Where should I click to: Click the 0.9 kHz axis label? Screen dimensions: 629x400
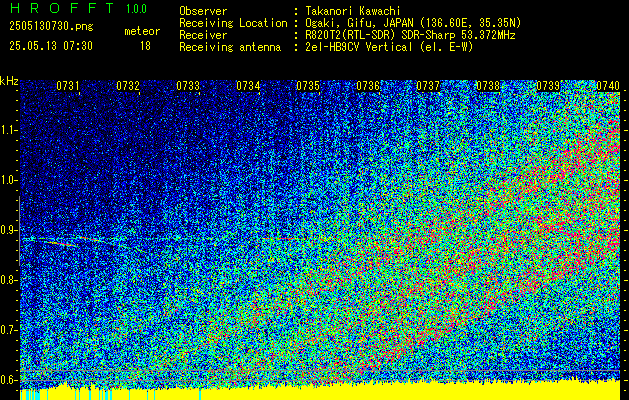coord(8,230)
